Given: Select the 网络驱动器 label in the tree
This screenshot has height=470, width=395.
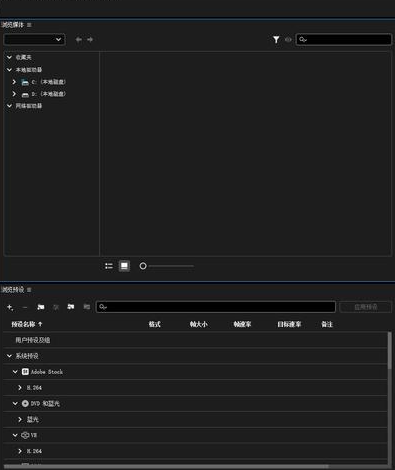Looking at the screenshot, I should (29, 106).
